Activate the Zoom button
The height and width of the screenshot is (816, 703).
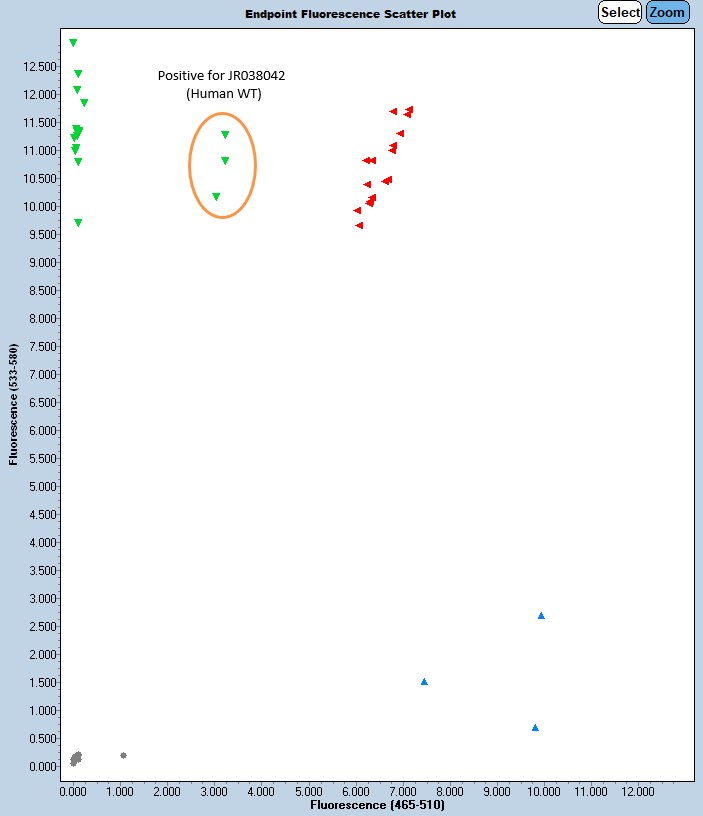coord(667,13)
